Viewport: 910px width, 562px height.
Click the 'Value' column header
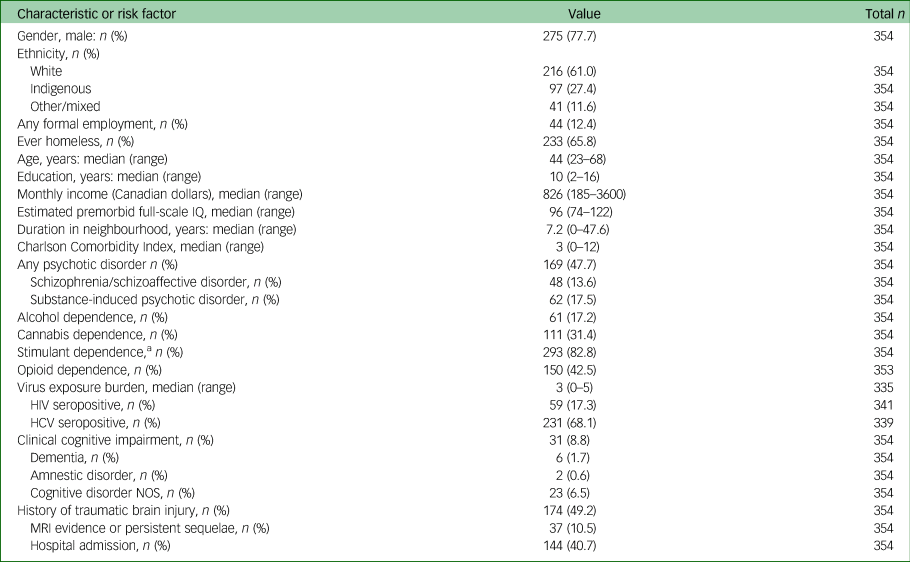pyautogui.click(x=584, y=14)
